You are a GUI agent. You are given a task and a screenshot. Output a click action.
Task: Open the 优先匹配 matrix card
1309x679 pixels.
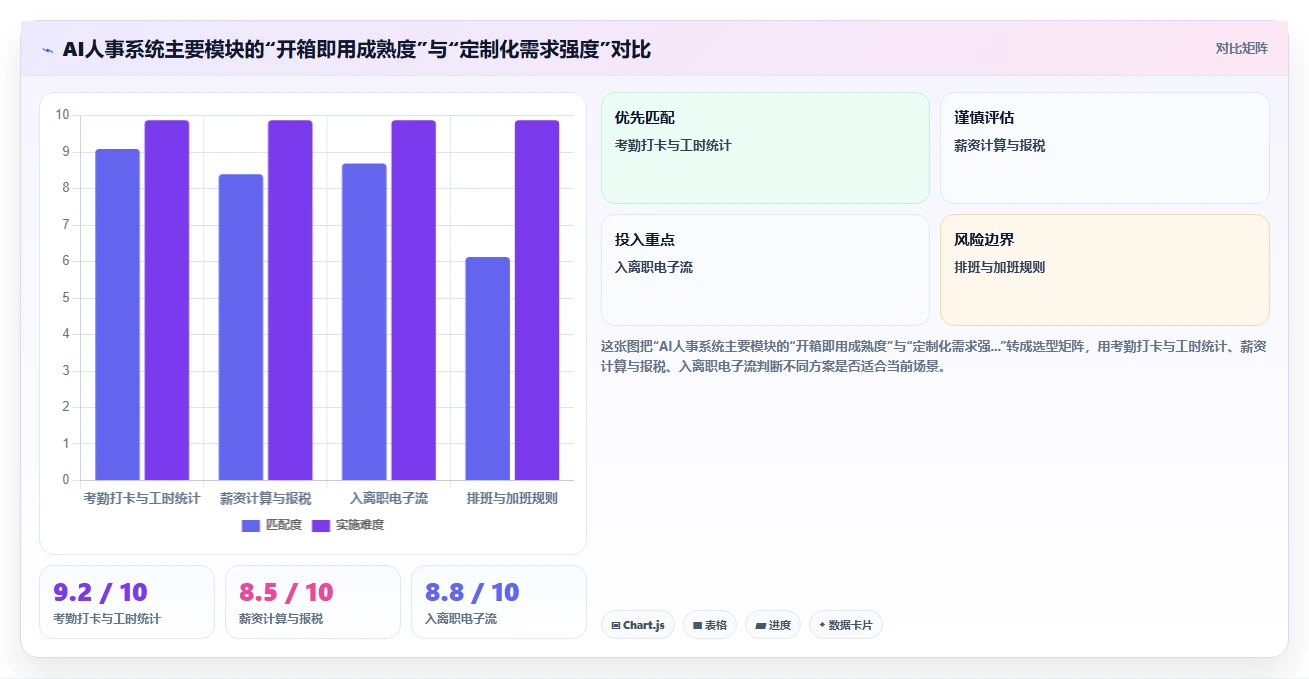point(765,148)
